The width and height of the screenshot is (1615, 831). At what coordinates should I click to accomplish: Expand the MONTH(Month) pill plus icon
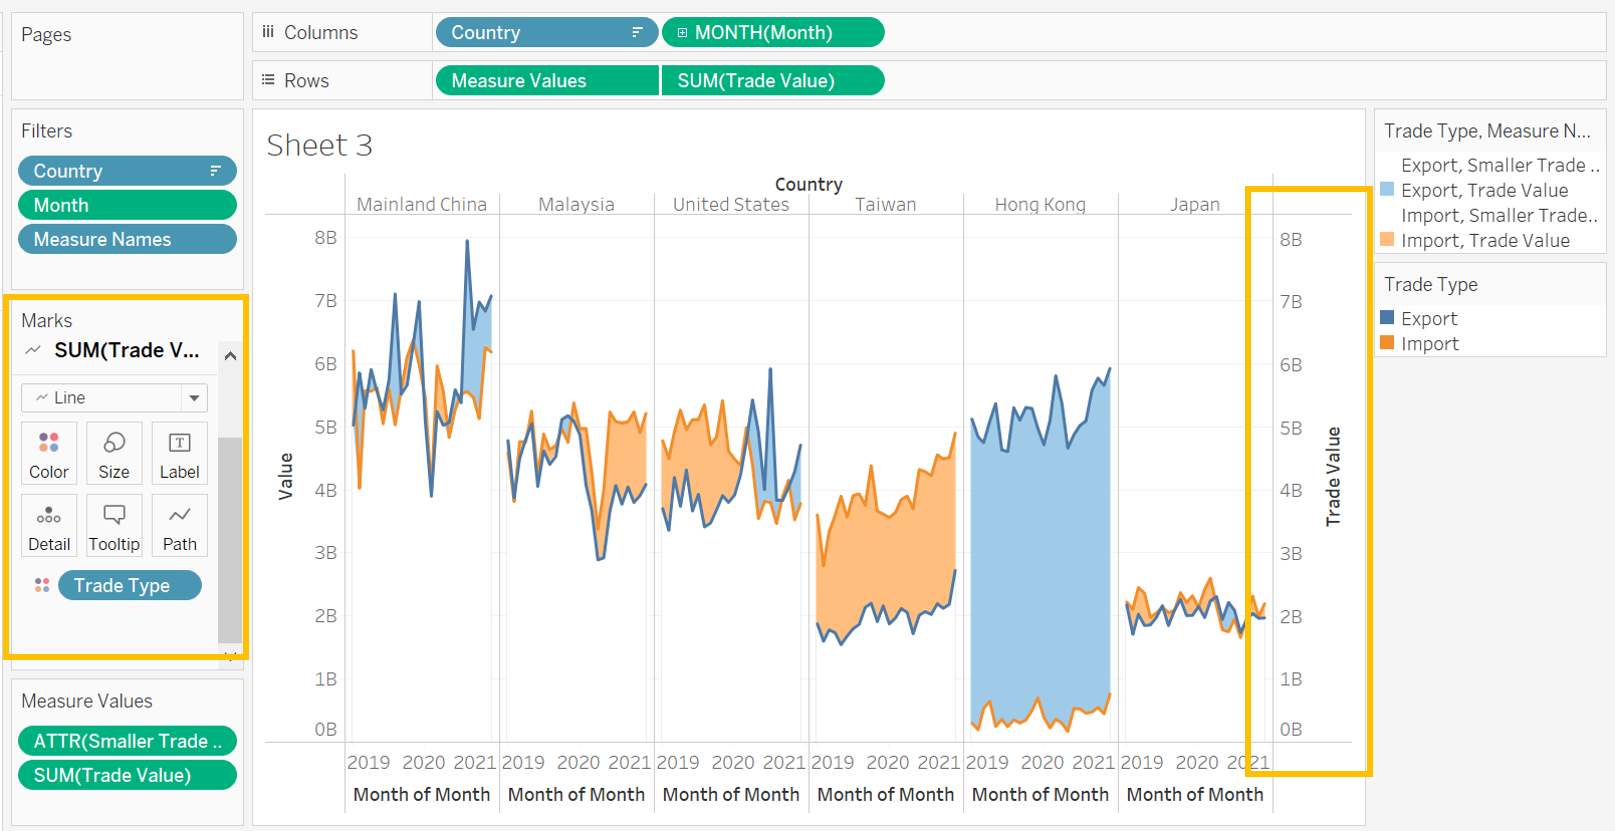pos(682,33)
